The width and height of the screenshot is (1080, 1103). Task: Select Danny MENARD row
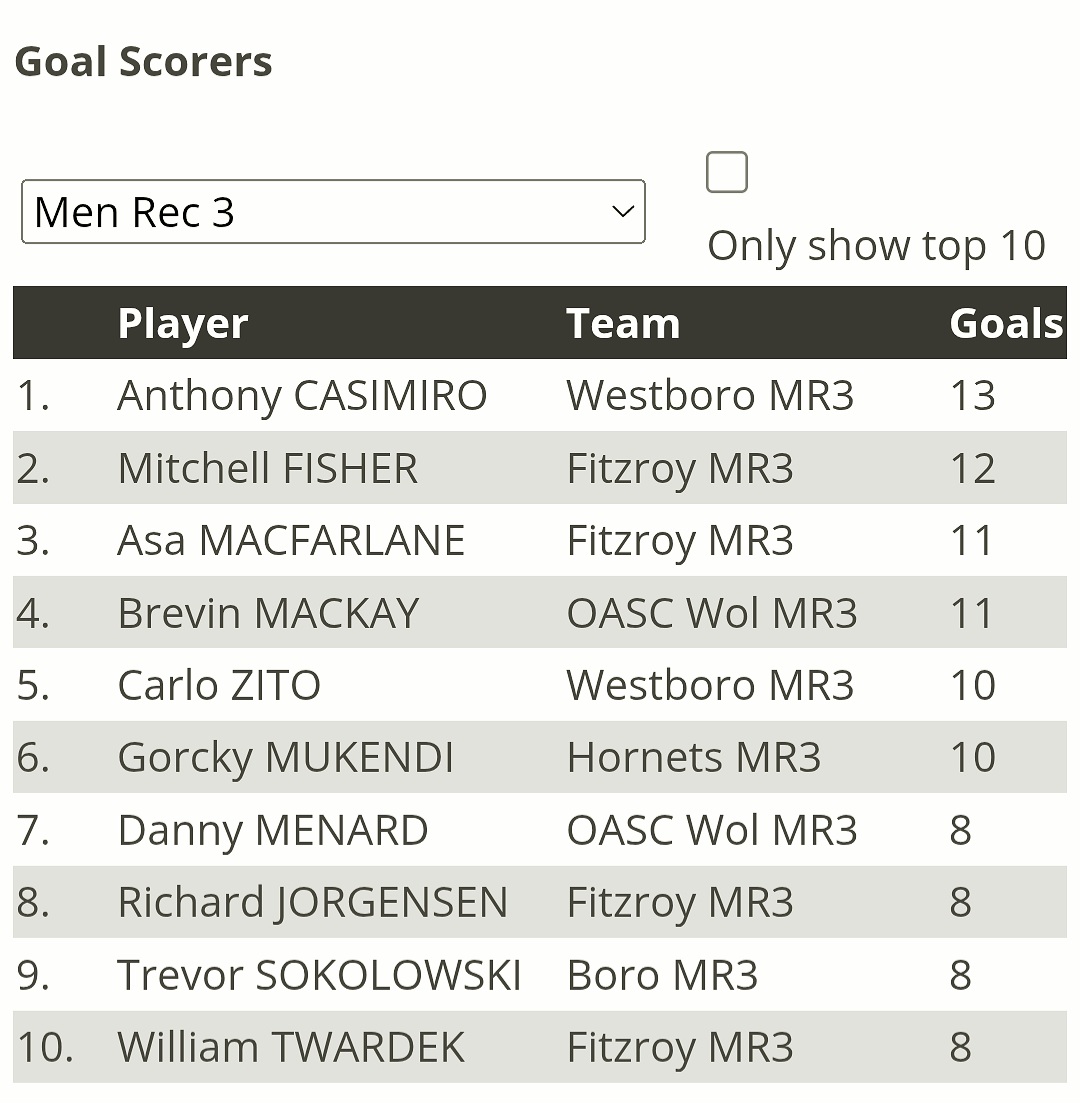[272, 831]
